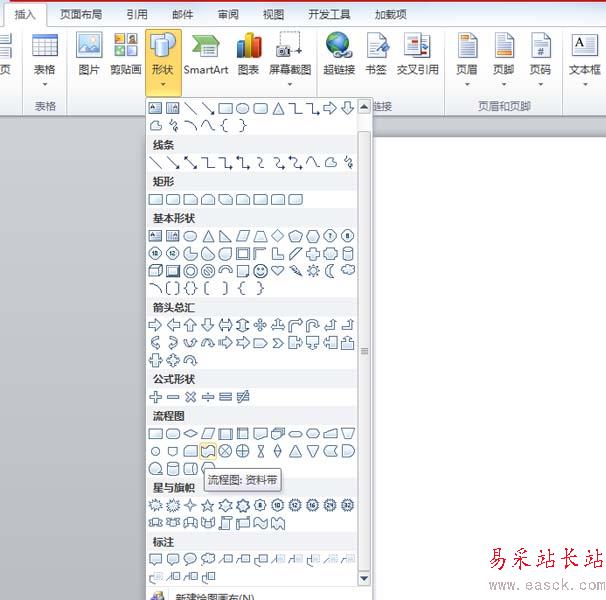Image resolution: width=606 pixels, height=600 pixels.
Task: Open the 页码 page number dropdown
Action: (540, 59)
